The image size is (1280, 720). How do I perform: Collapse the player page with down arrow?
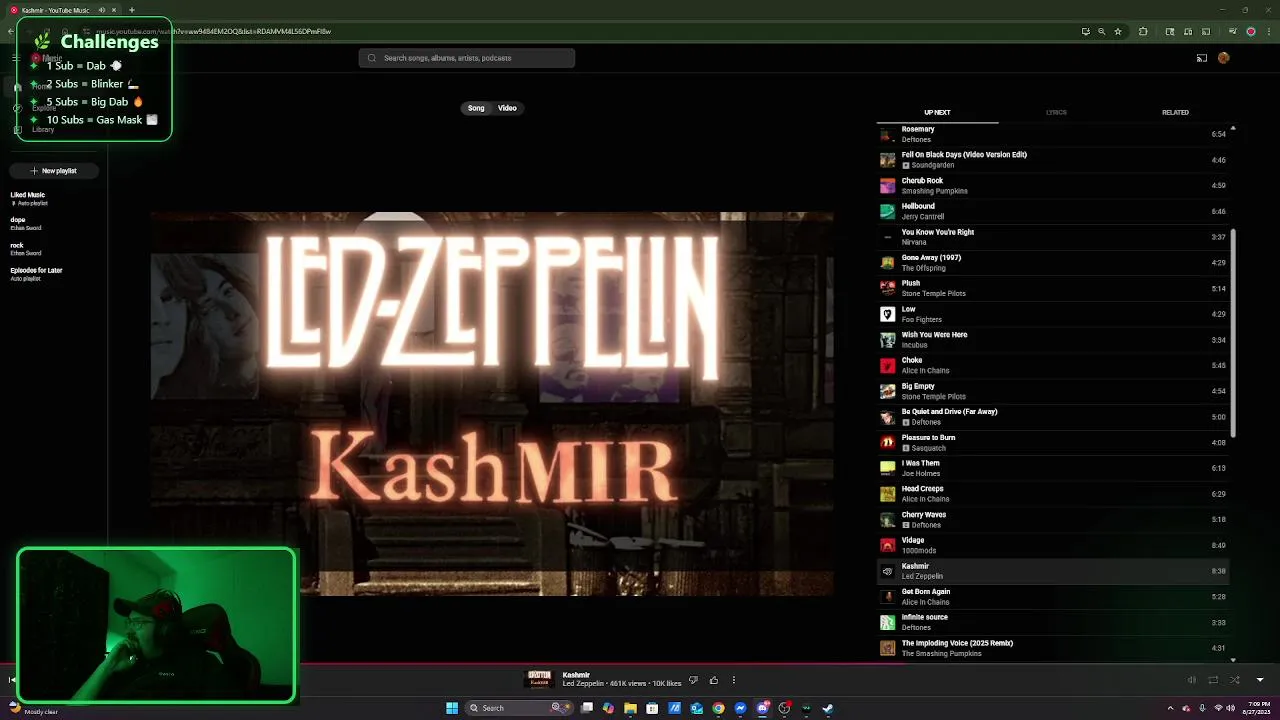pyautogui.click(x=1259, y=680)
